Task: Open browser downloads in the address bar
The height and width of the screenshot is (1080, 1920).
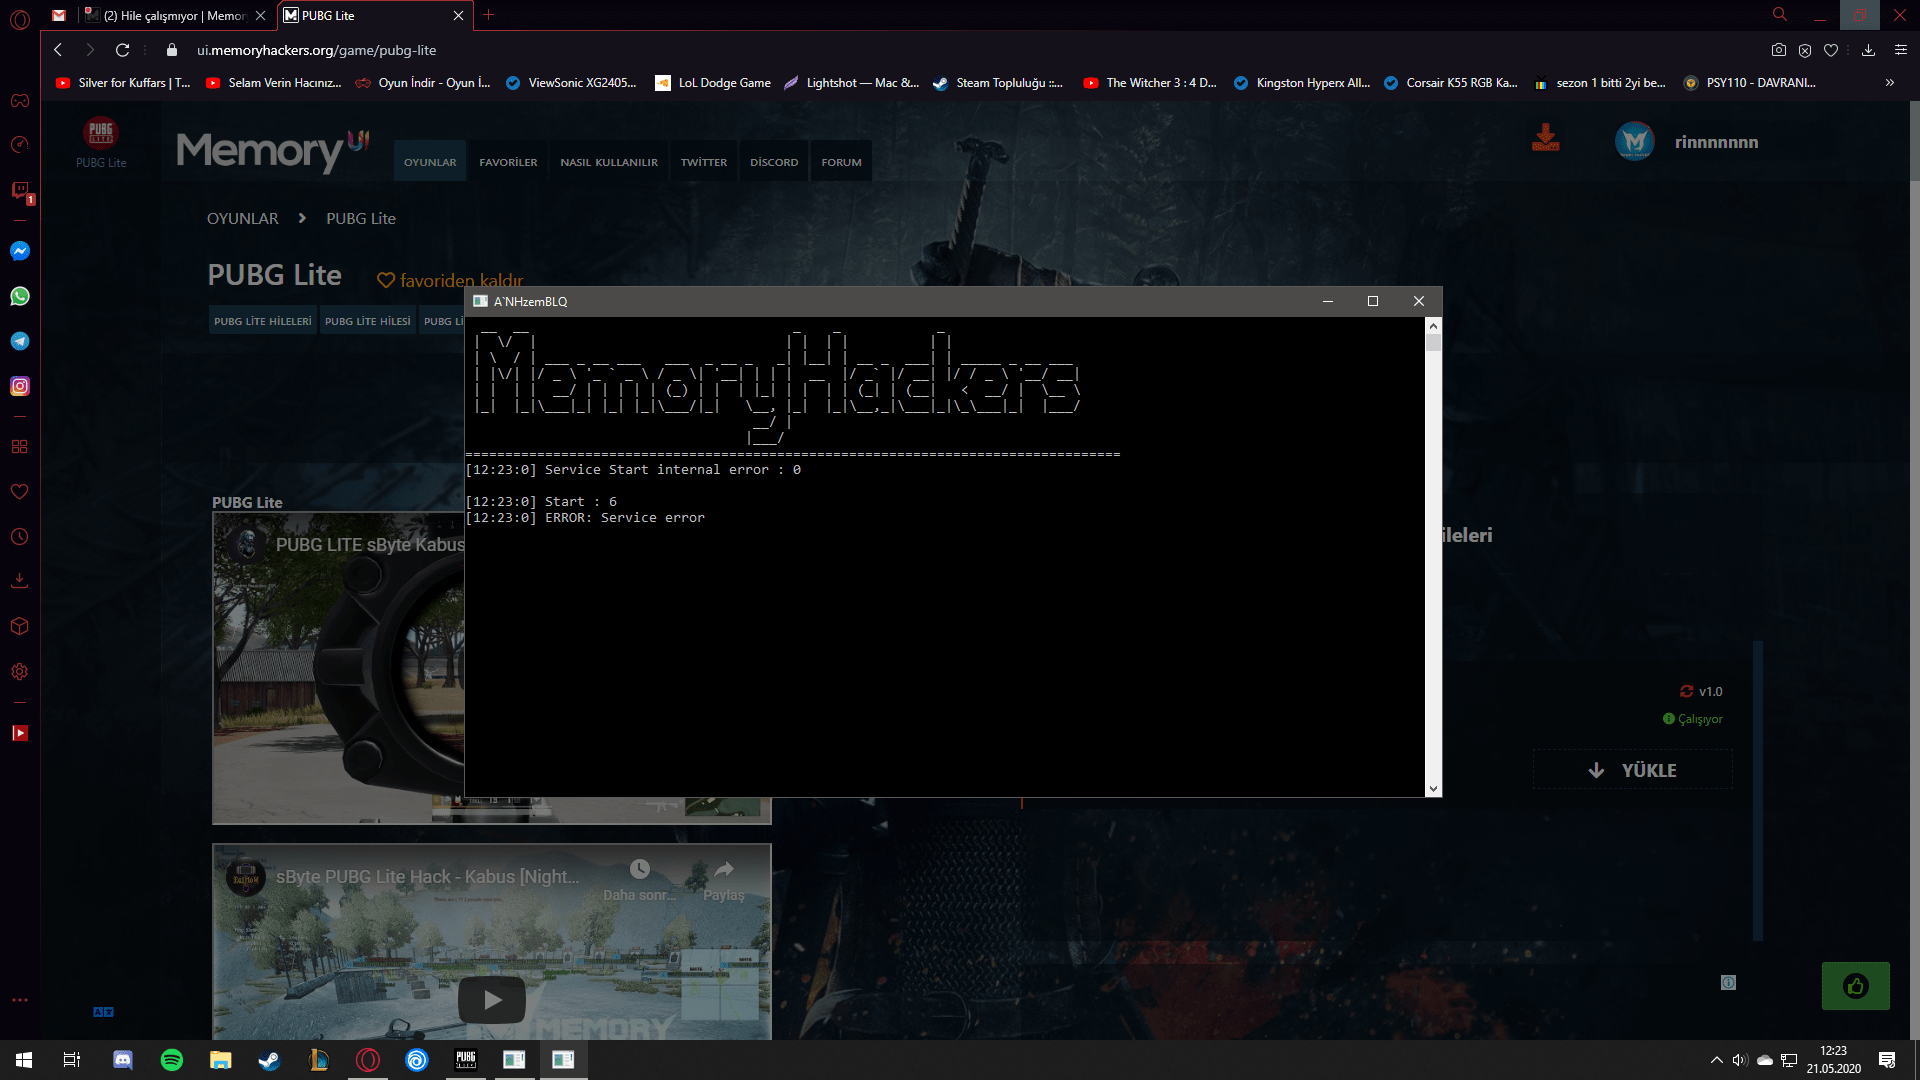Action: pyautogui.click(x=1868, y=50)
